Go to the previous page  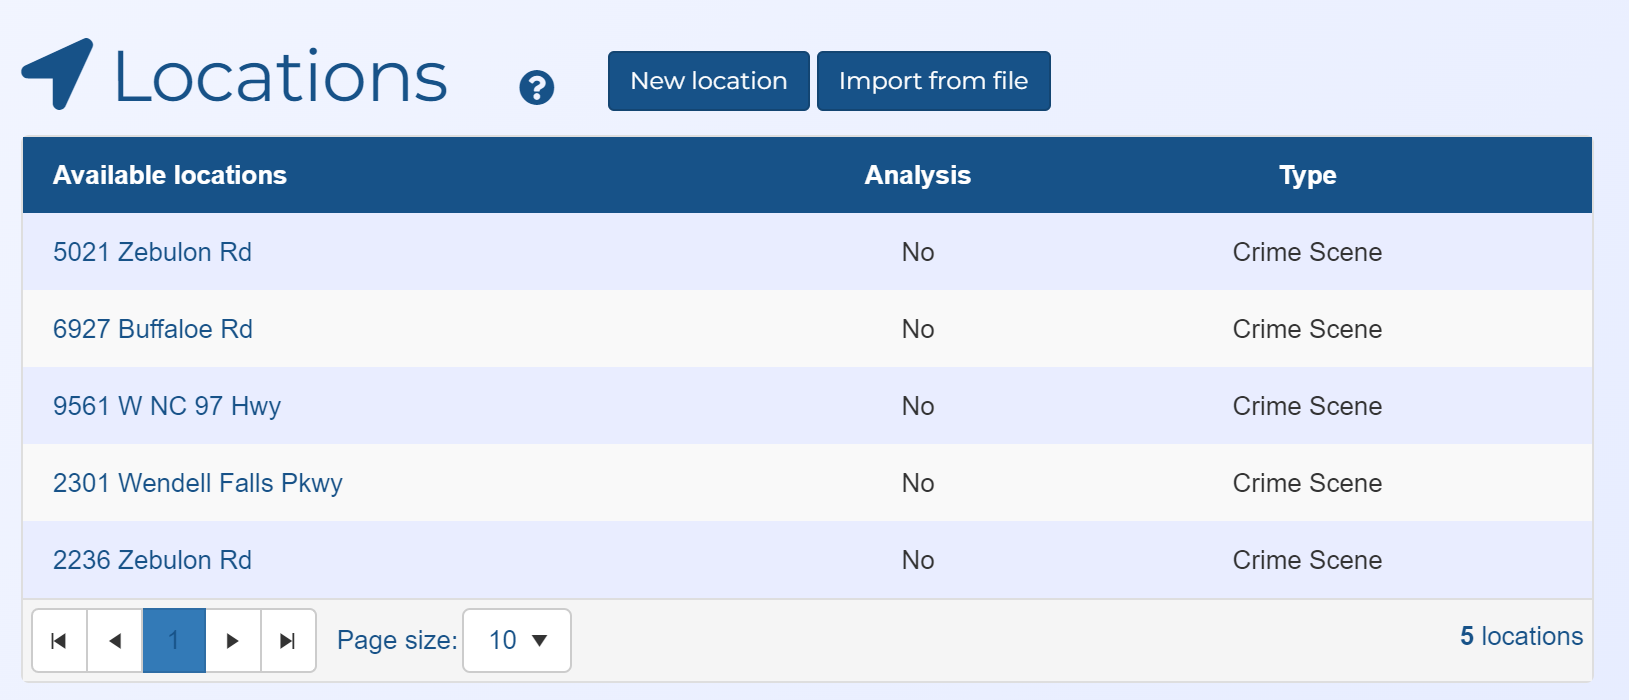click(115, 641)
